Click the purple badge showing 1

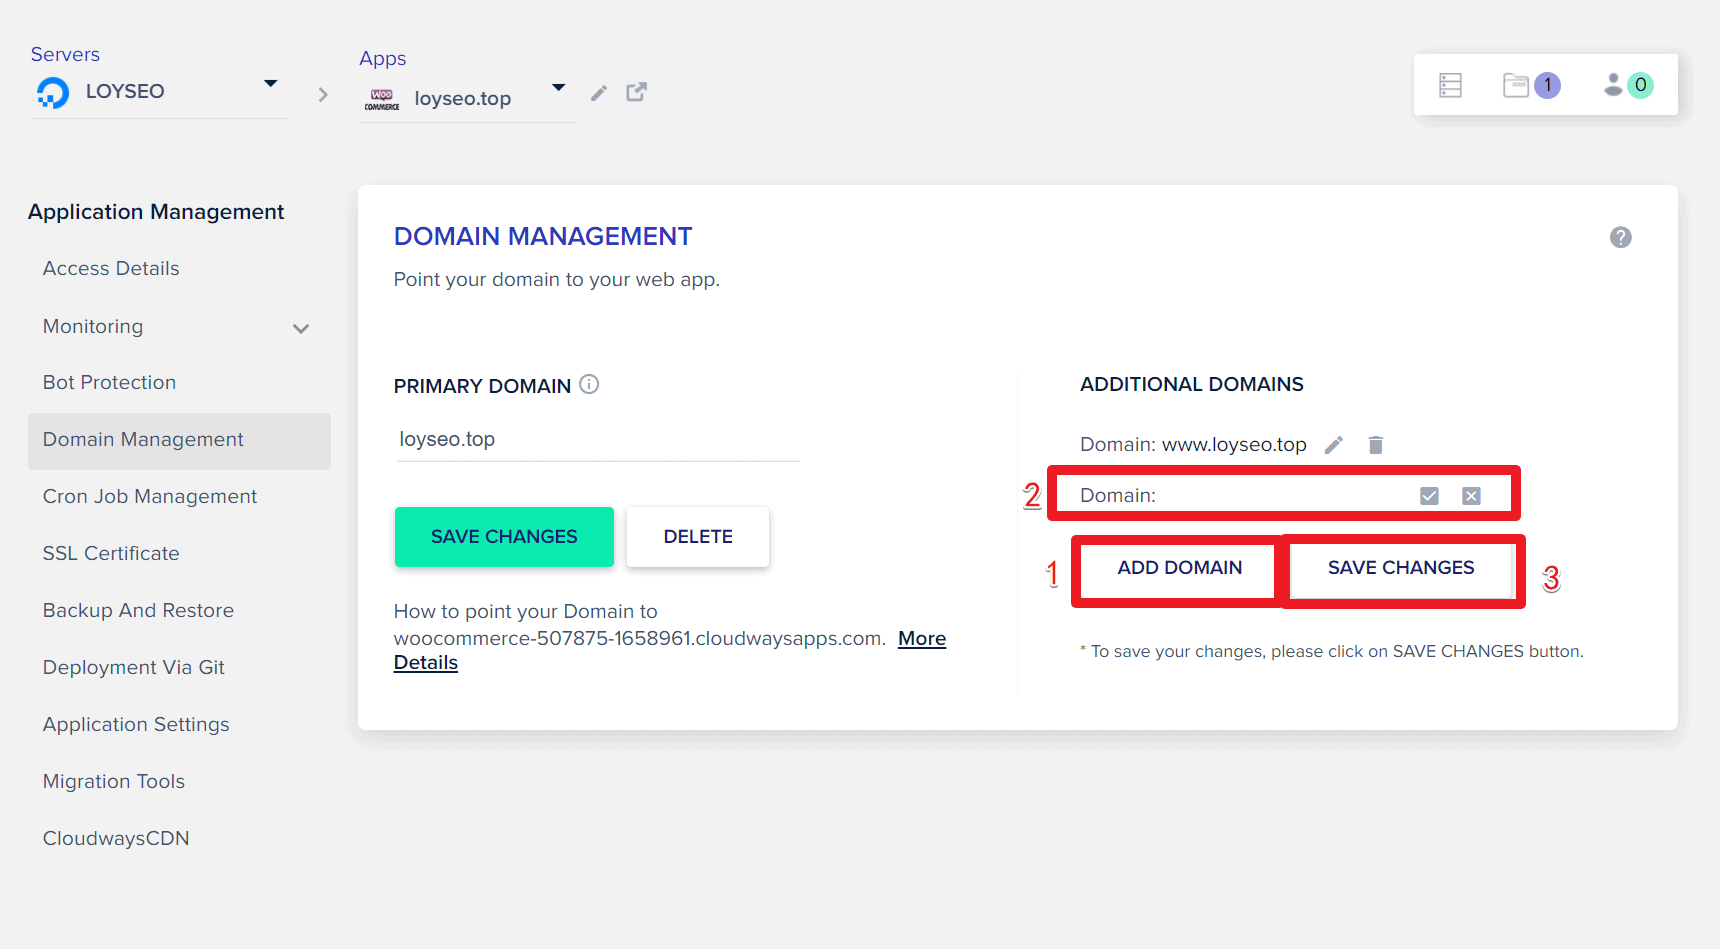coord(1547,85)
